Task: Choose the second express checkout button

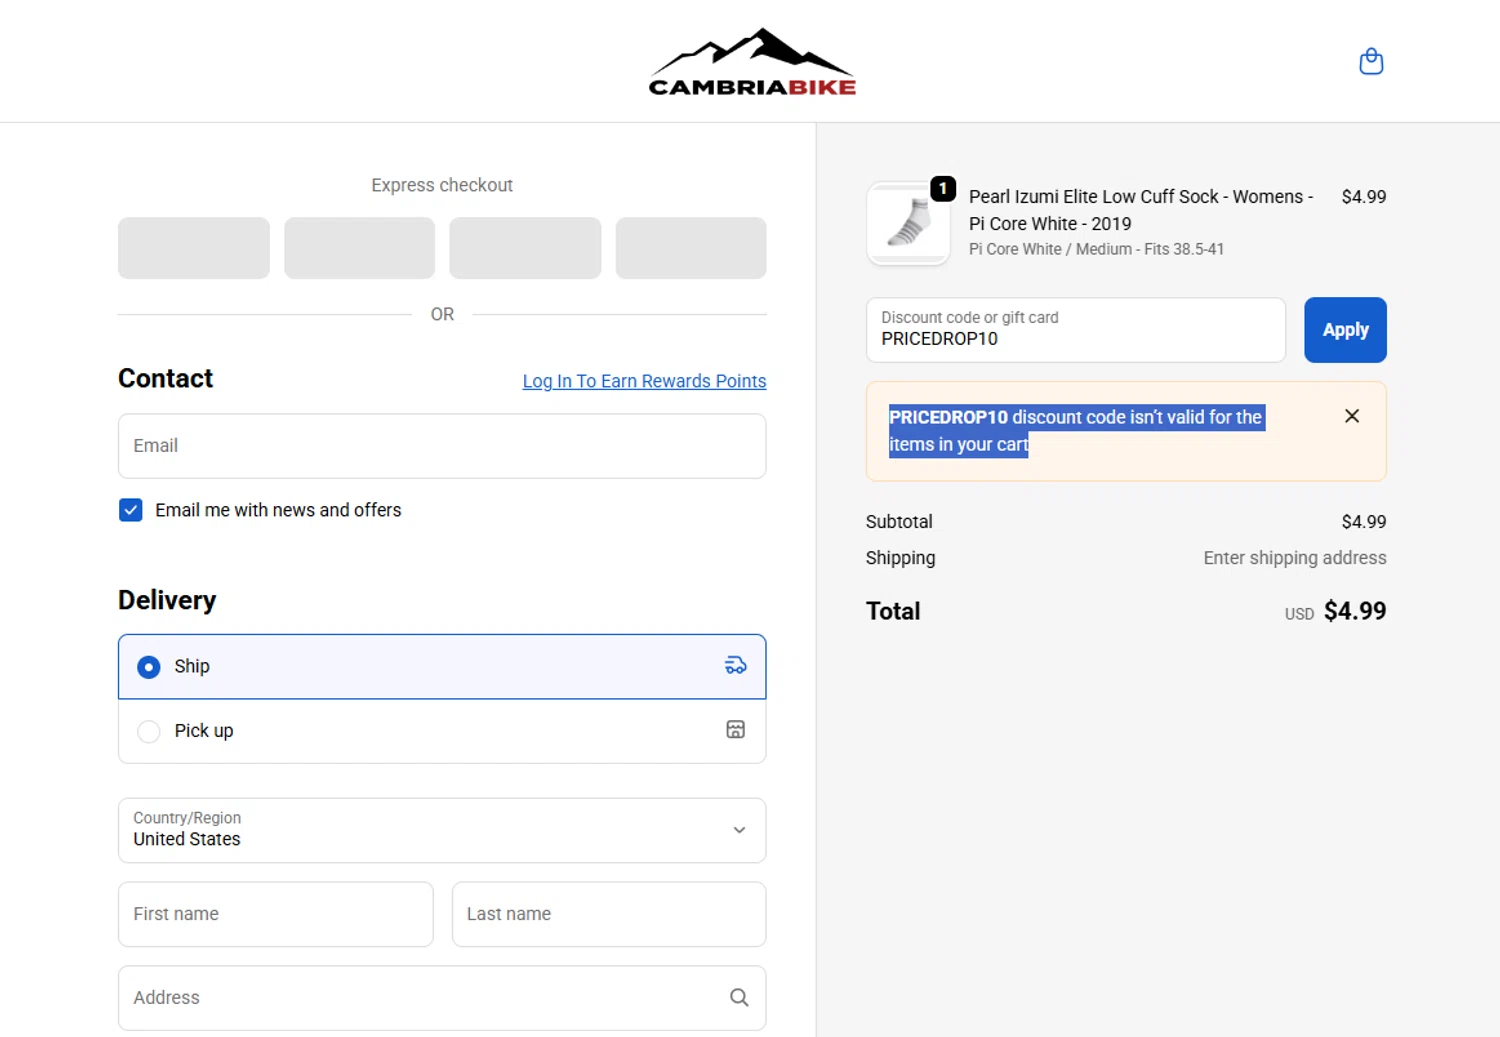Action: tap(359, 248)
